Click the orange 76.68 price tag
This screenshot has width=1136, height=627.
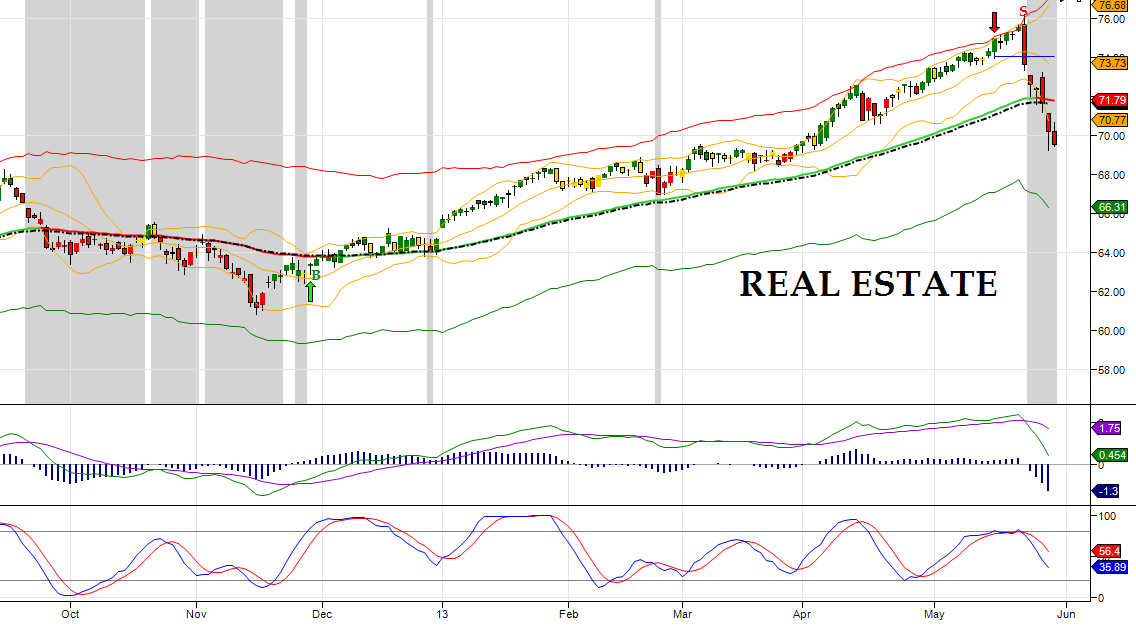tap(1112, 5)
